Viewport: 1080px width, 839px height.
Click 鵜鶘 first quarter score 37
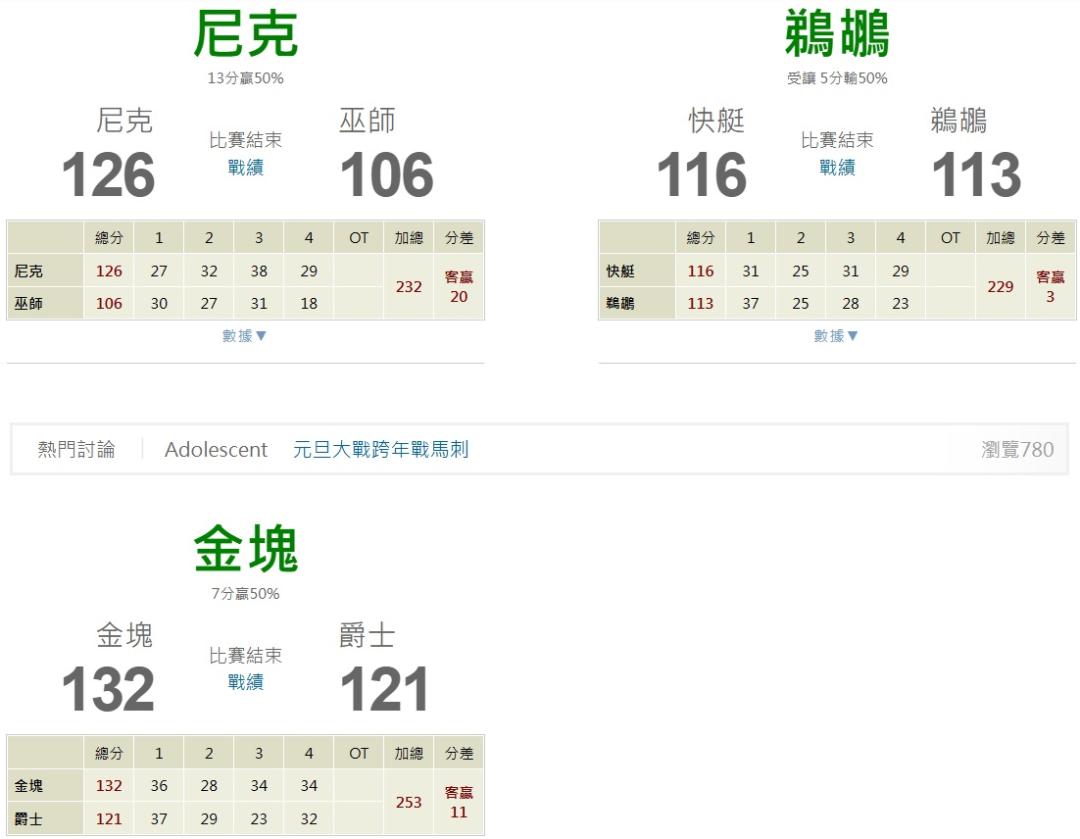tap(750, 303)
